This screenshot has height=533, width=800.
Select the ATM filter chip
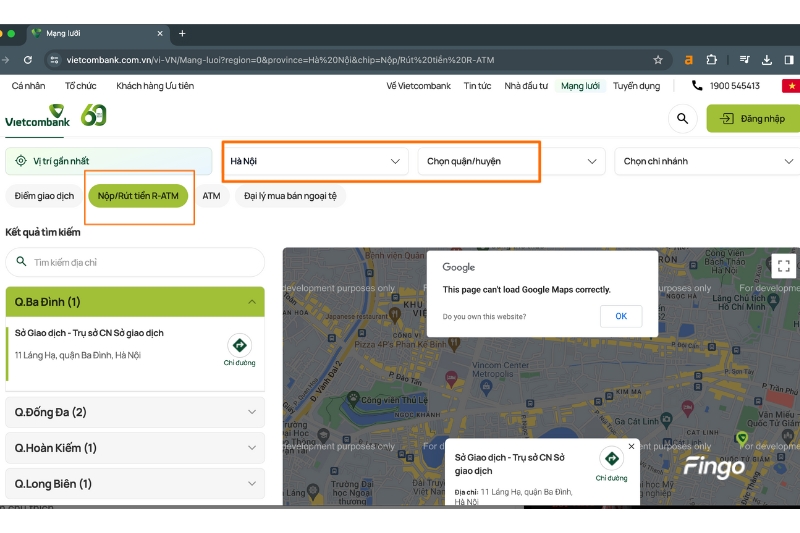[211, 196]
